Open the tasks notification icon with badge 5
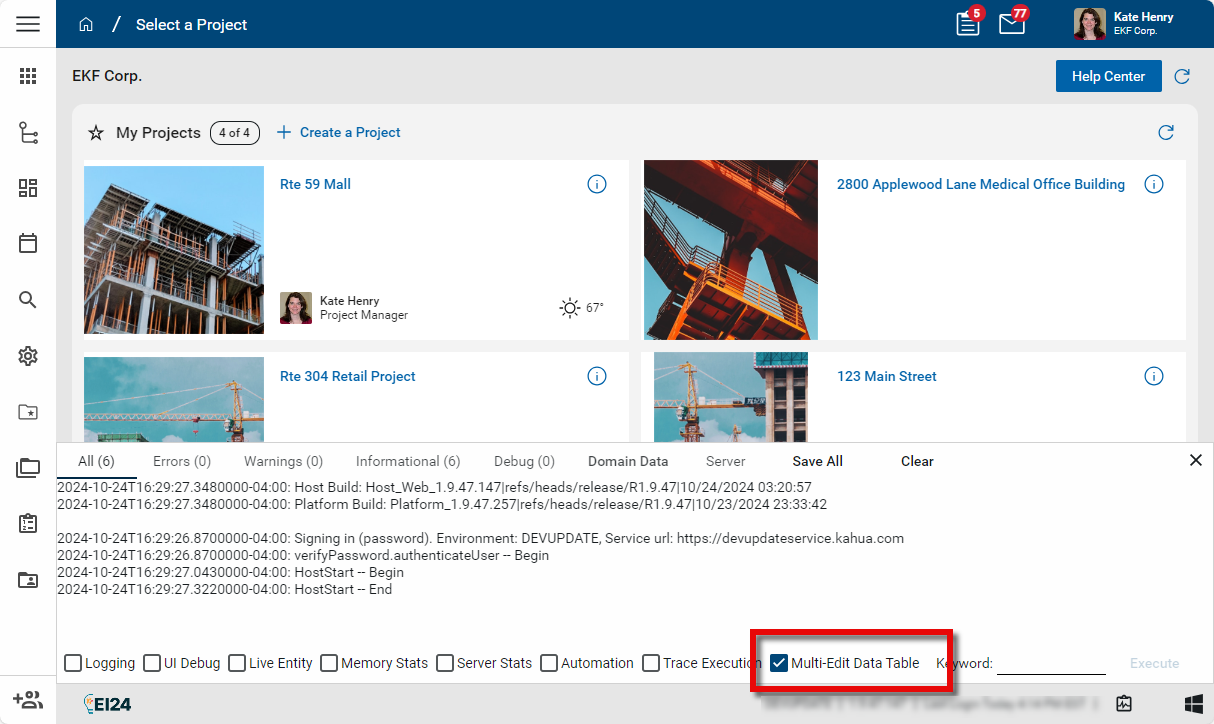The width and height of the screenshot is (1214, 724). pos(967,24)
